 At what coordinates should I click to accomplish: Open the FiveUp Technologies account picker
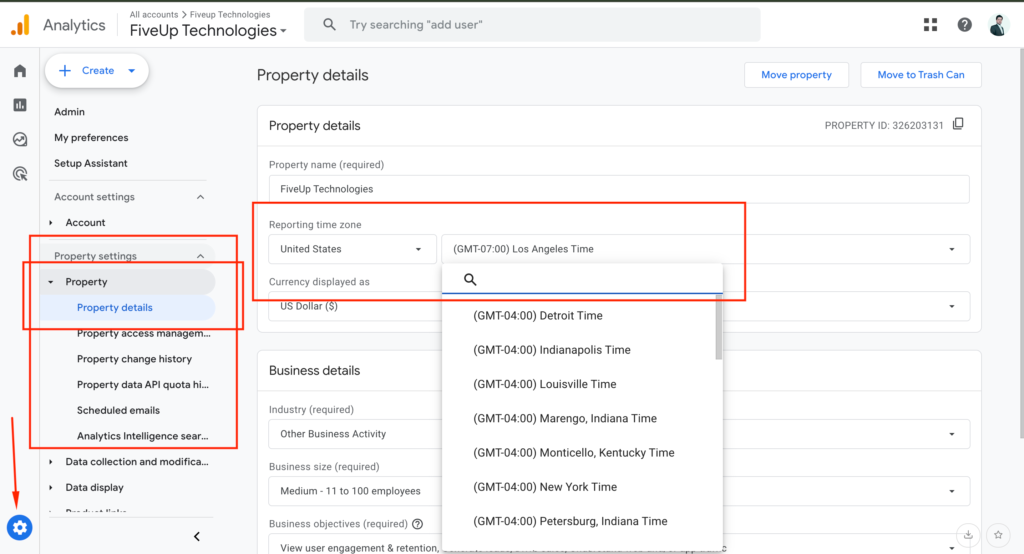[x=208, y=31]
